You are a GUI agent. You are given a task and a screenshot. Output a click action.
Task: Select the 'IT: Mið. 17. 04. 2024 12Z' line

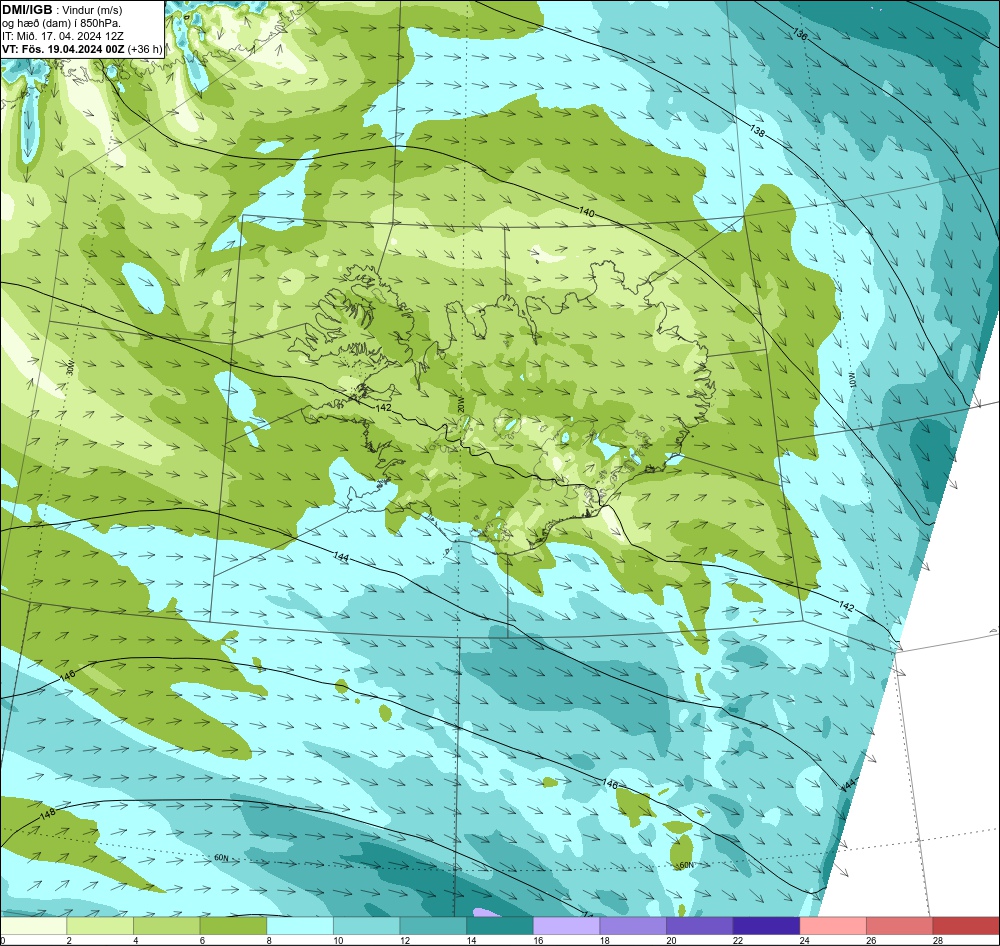pos(62,36)
